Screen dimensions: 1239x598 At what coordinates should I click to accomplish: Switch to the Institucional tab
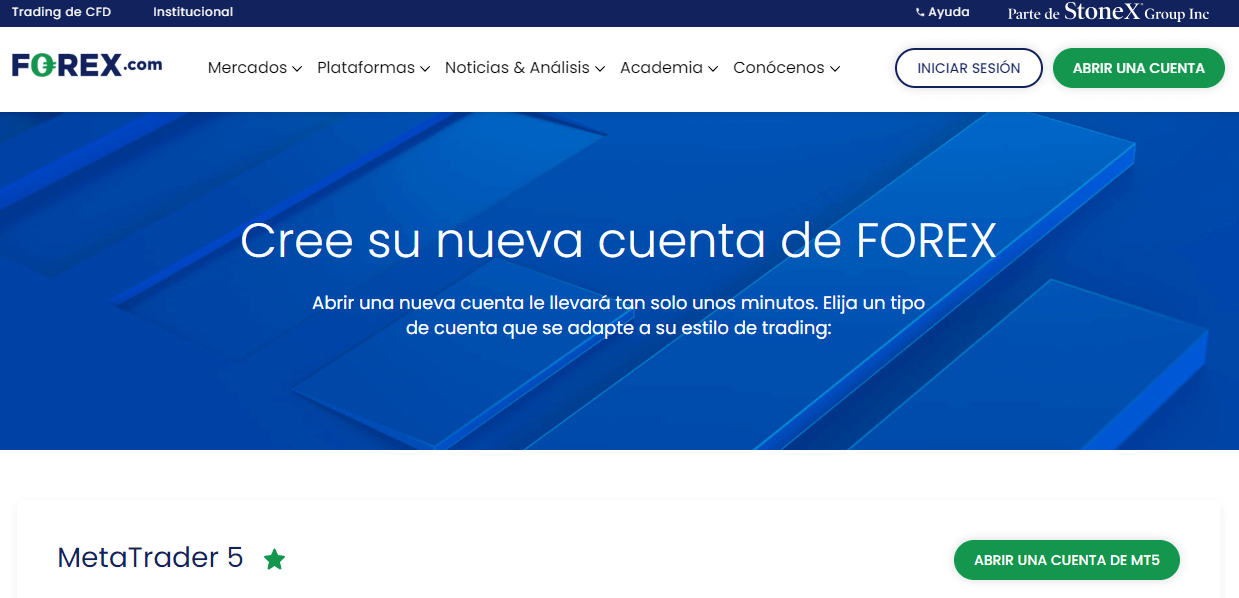click(x=193, y=12)
